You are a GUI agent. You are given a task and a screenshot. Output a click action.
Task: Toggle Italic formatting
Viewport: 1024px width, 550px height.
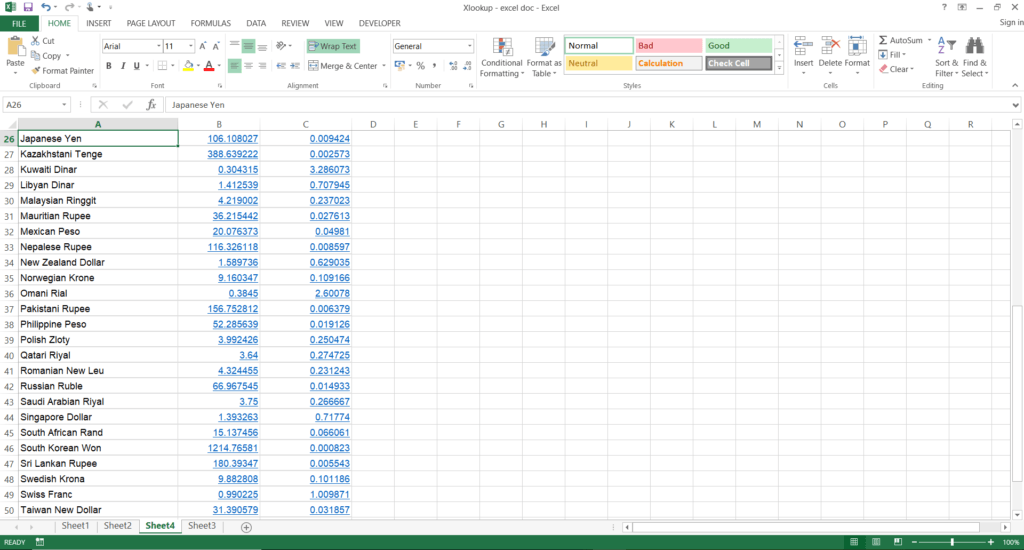coord(124,66)
